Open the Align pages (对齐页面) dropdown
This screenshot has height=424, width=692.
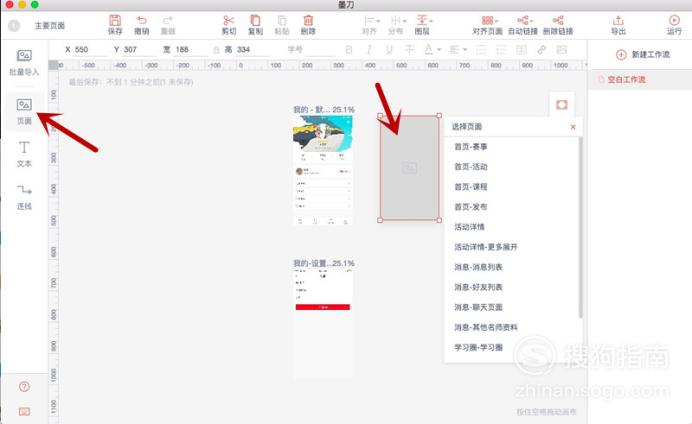[x=487, y=25]
